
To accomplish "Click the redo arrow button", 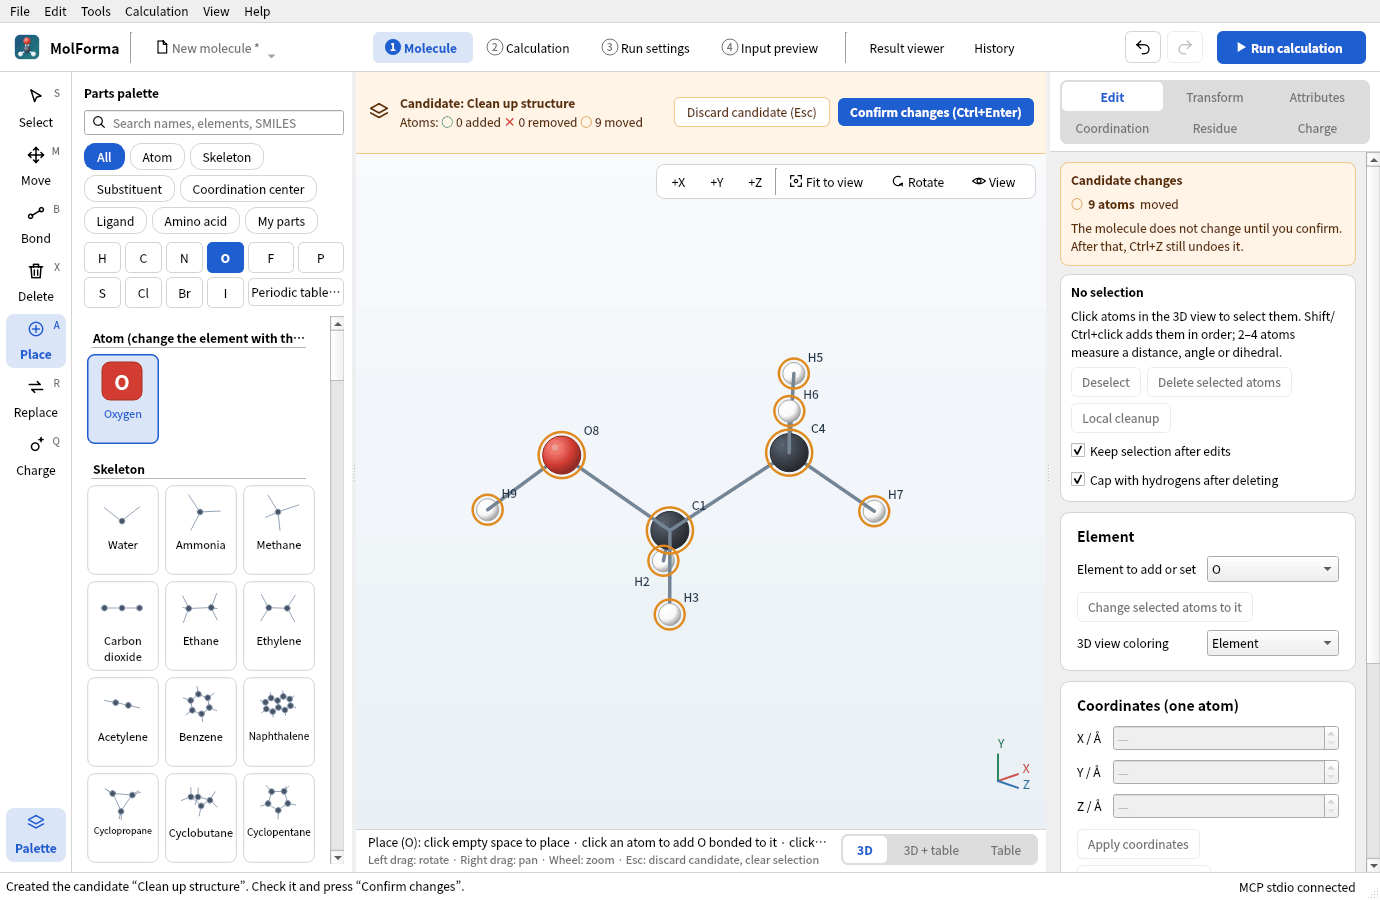I will click(x=1185, y=47).
